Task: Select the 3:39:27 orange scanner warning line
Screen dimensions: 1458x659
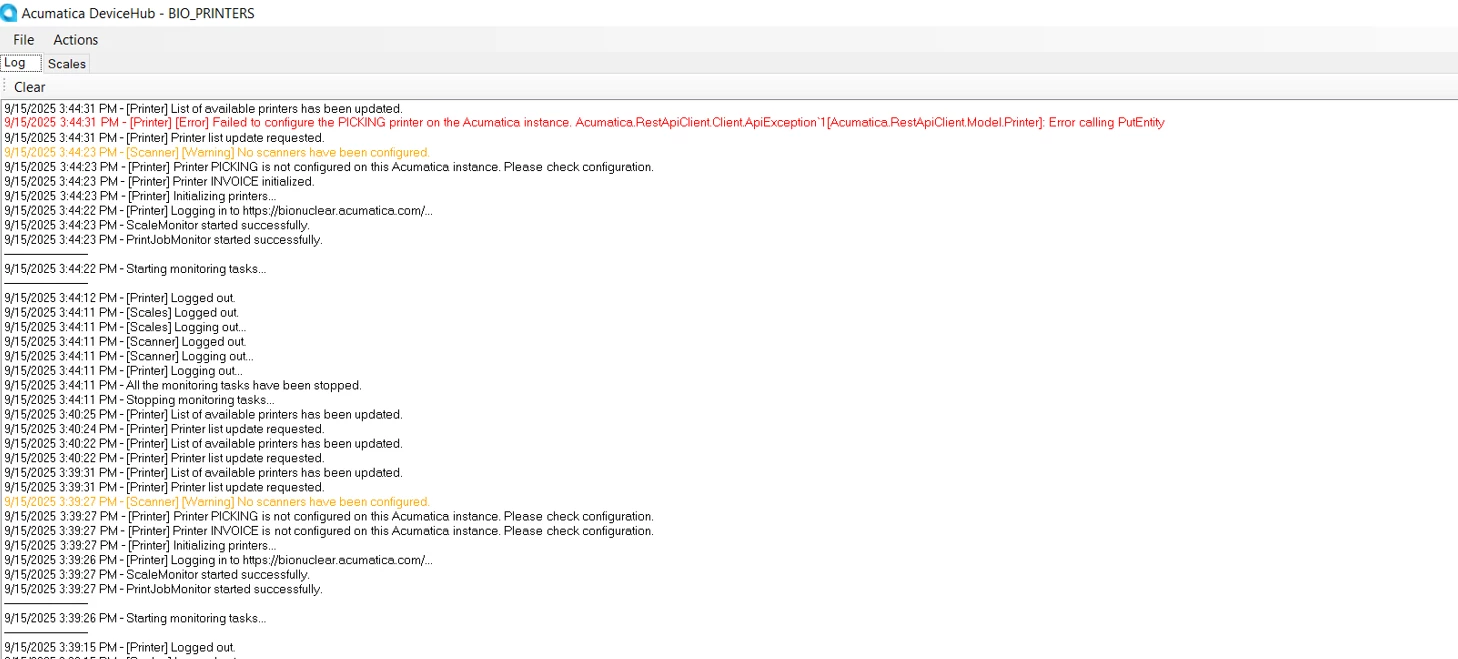Action: coord(217,502)
